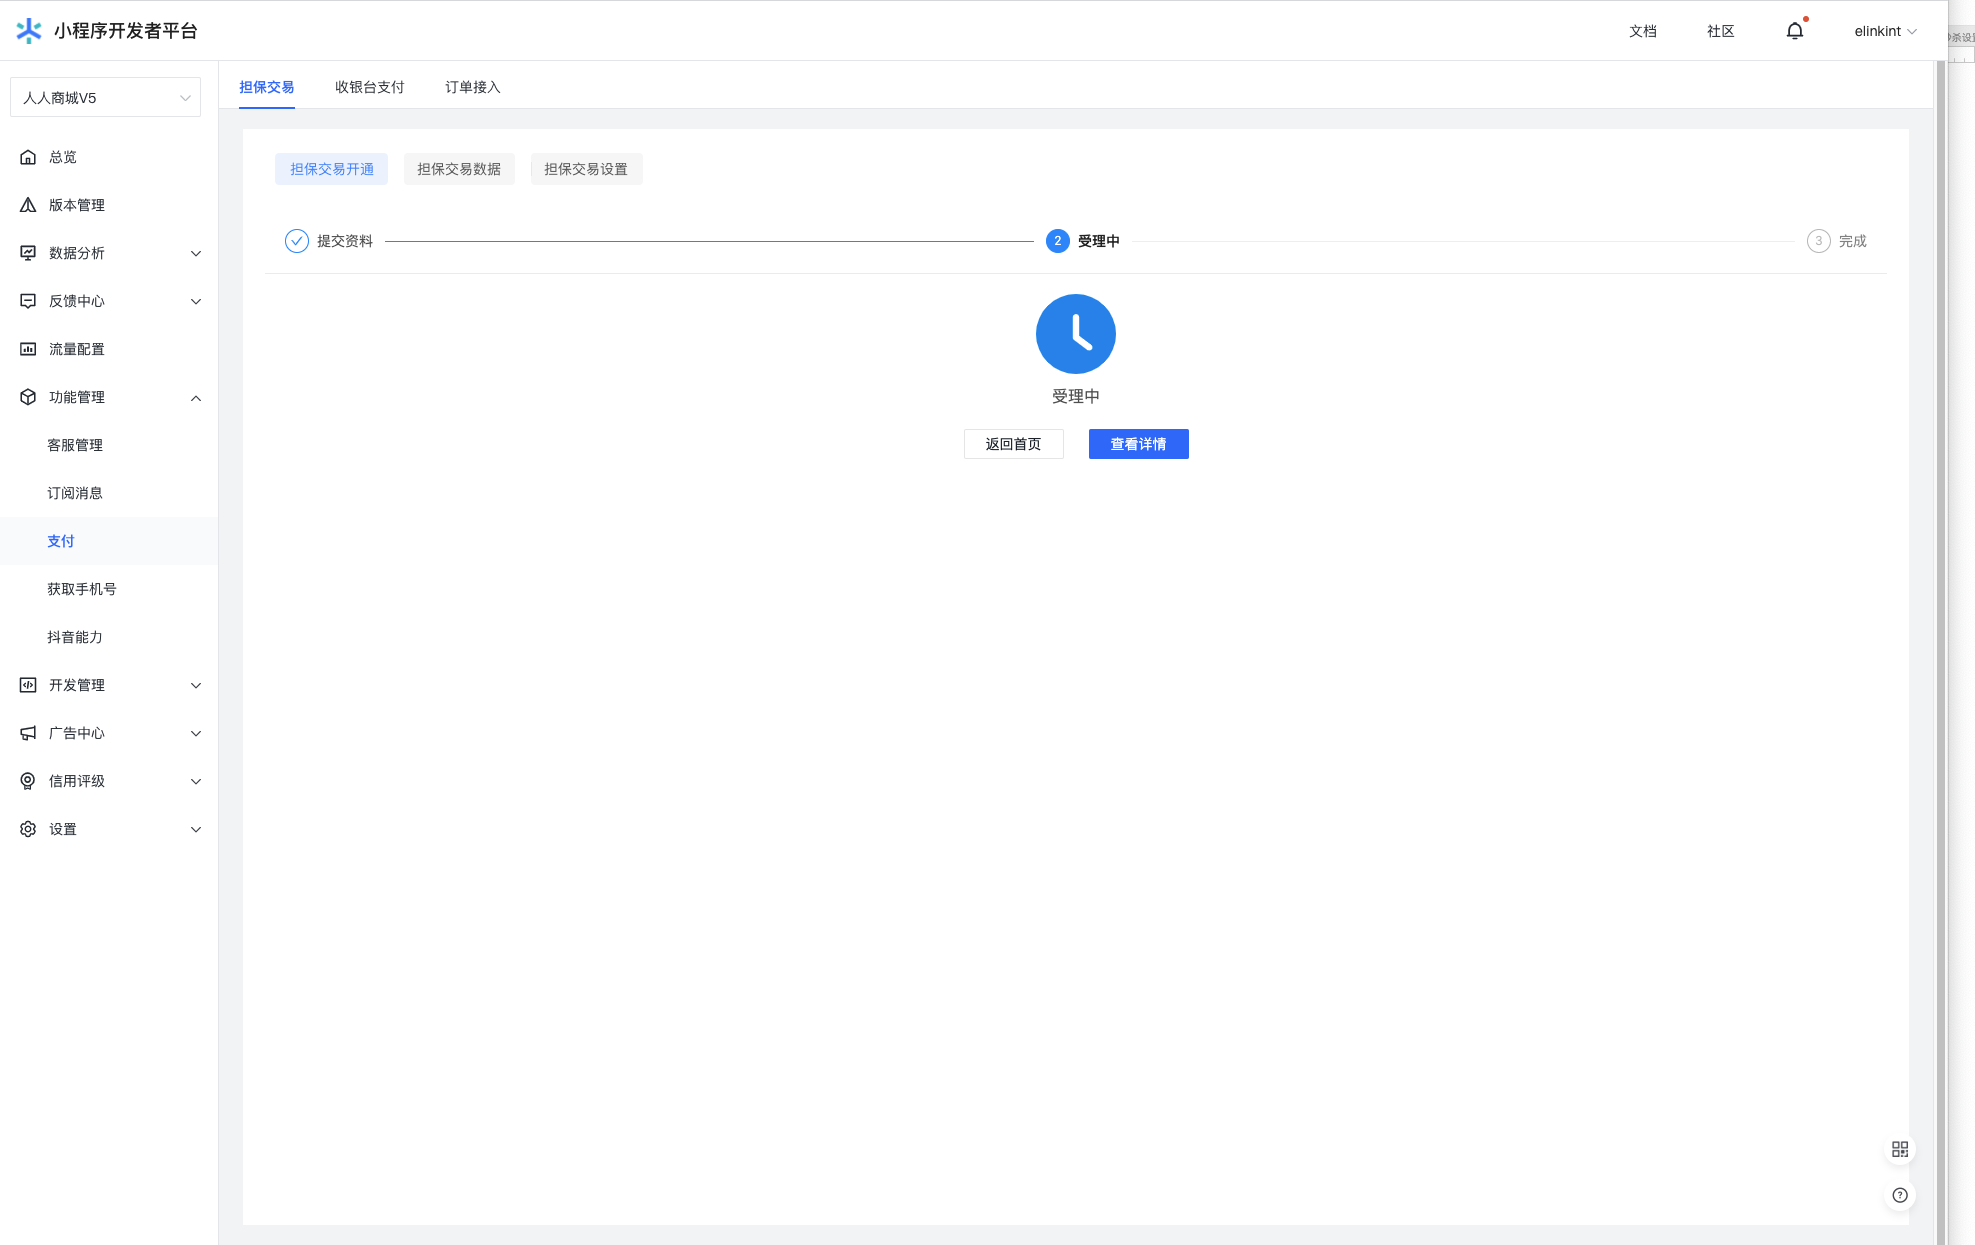Viewport: 1975px width, 1245px height.
Task: Click the 文档 link in header
Action: pyautogui.click(x=1642, y=31)
